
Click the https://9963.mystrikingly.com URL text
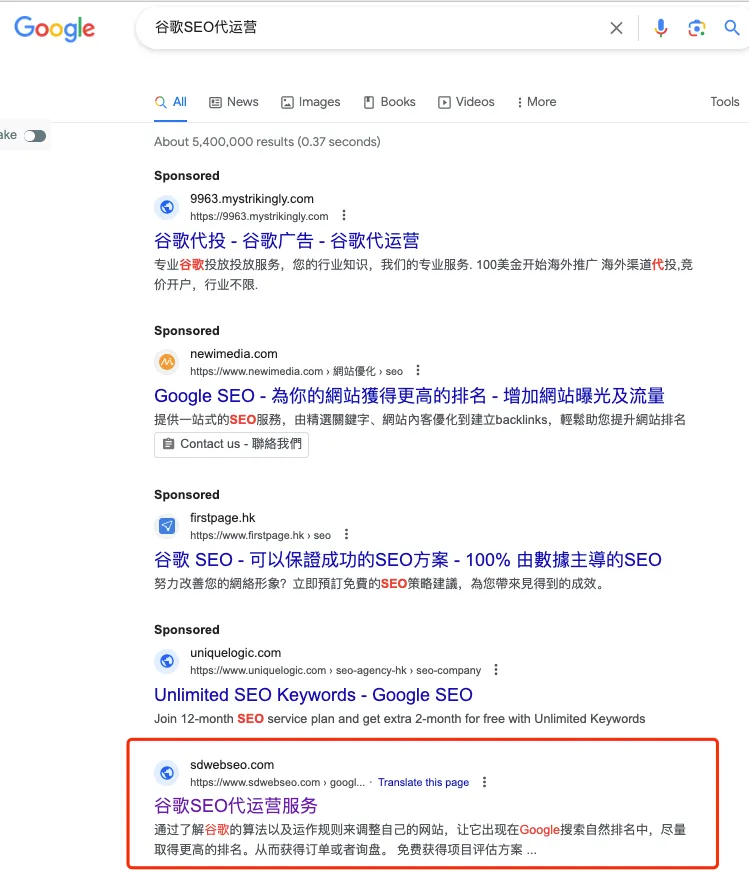tap(259, 216)
